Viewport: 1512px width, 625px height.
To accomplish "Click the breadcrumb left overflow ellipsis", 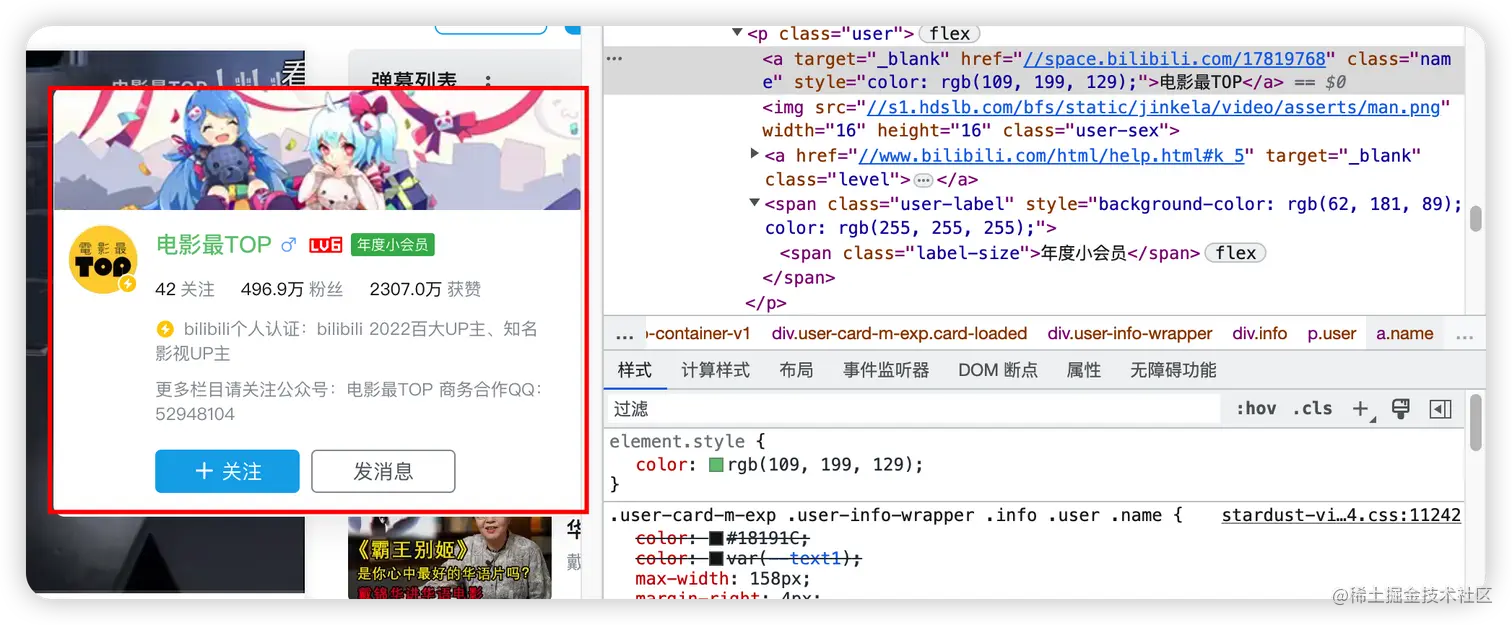I will (625, 334).
